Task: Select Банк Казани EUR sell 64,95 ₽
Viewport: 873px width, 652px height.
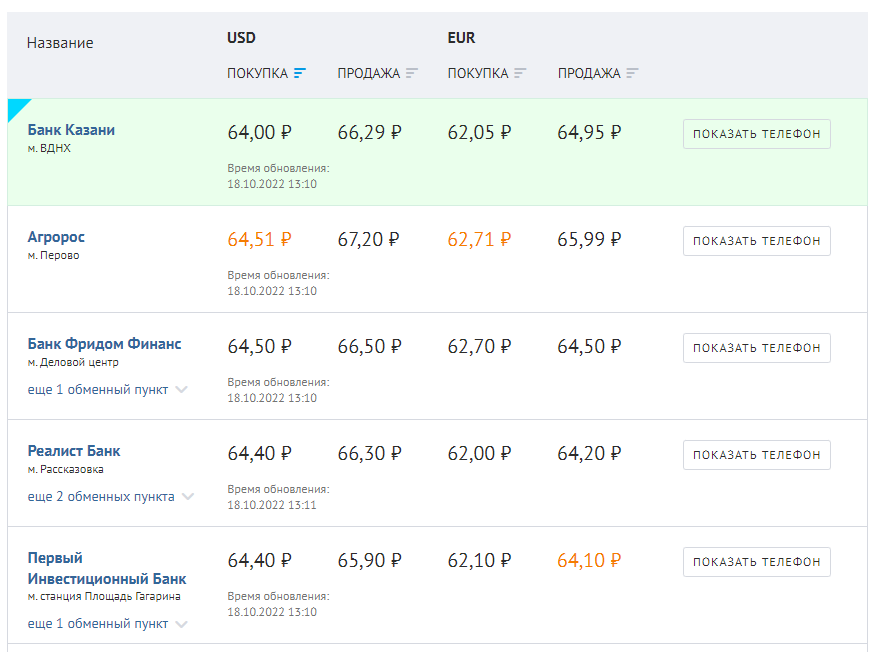Action: (589, 133)
